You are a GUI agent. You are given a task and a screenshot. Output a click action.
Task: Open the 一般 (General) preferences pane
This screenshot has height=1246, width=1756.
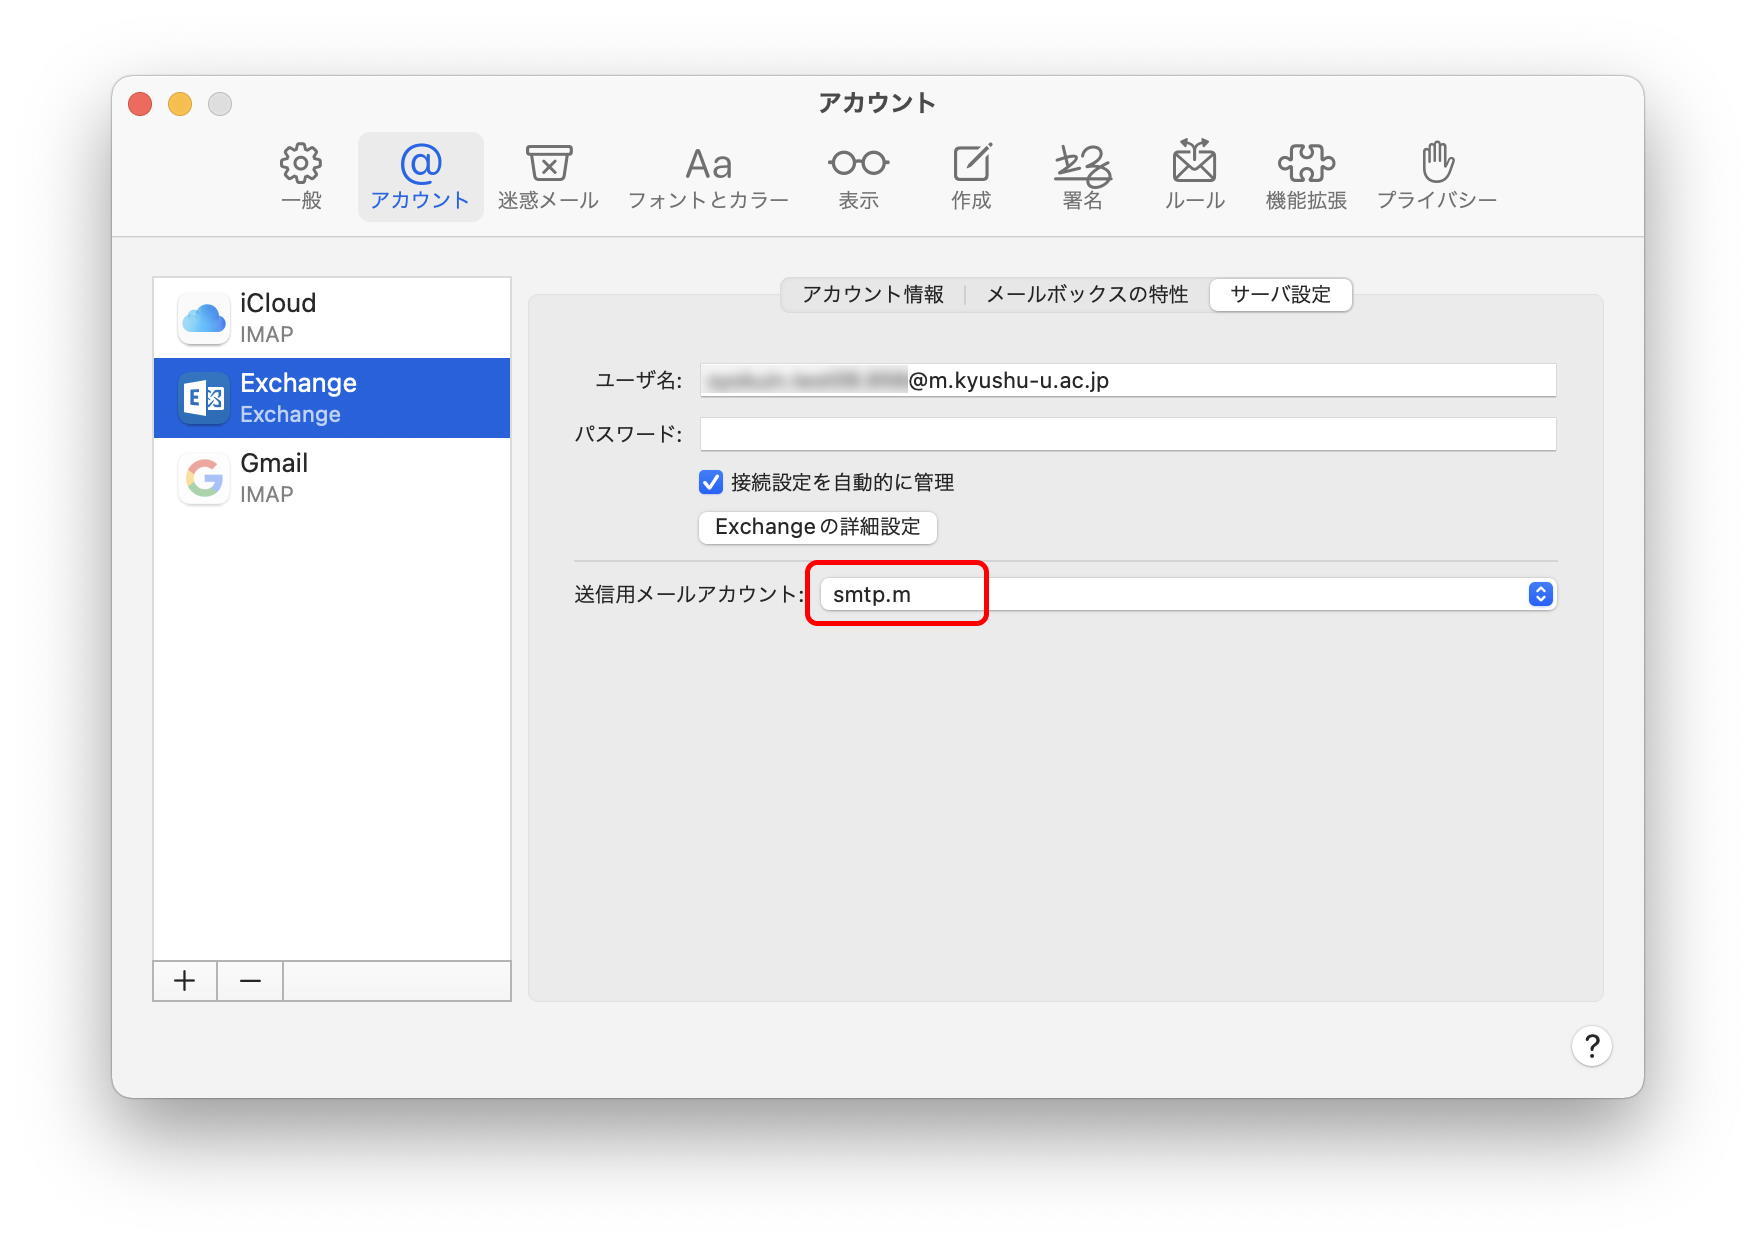point(299,178)
